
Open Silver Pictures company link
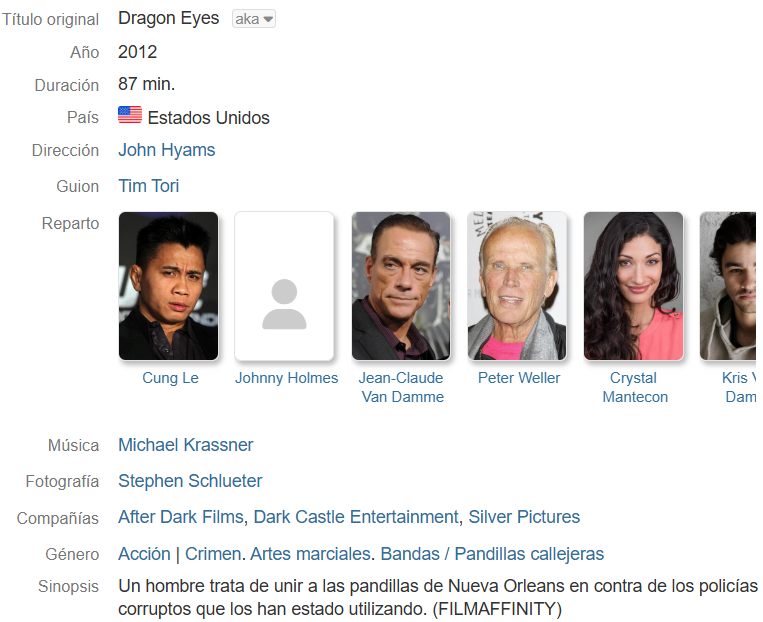tap(524, 517)
